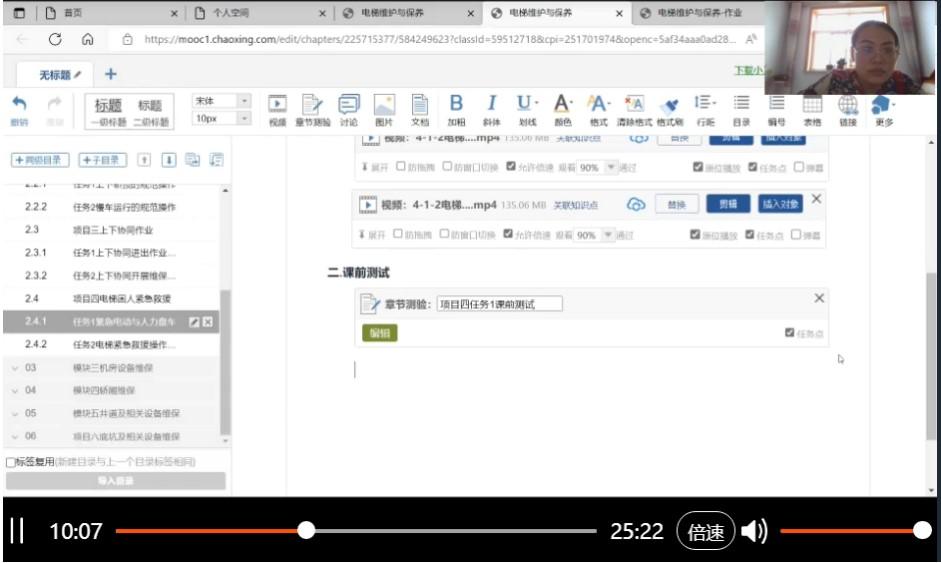Toggle the 标签复用 checkbox
Image resolution: width=941 pixels, height=563 pixels.
tap(11, 462)
